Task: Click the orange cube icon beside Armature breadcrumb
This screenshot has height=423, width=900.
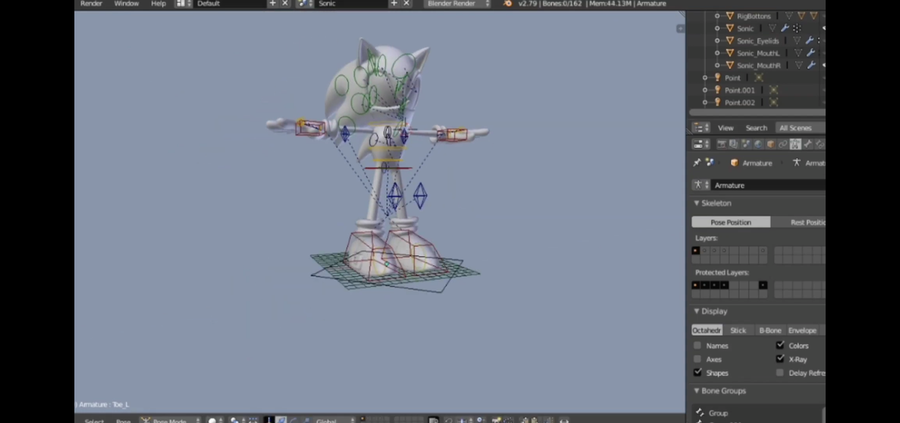Action: pyautogui.click(x=734, y=163)
